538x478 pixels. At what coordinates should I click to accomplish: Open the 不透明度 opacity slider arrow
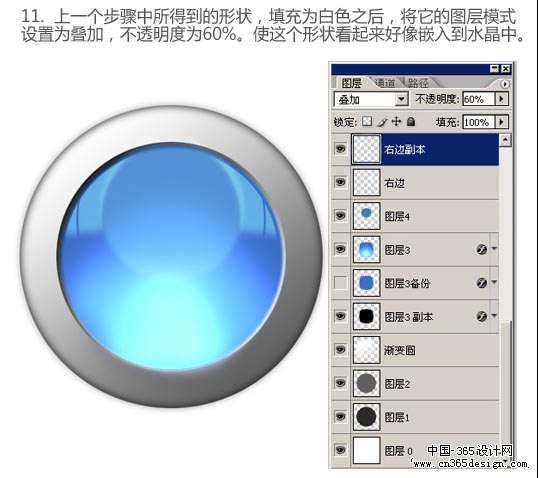pos(501,99)
